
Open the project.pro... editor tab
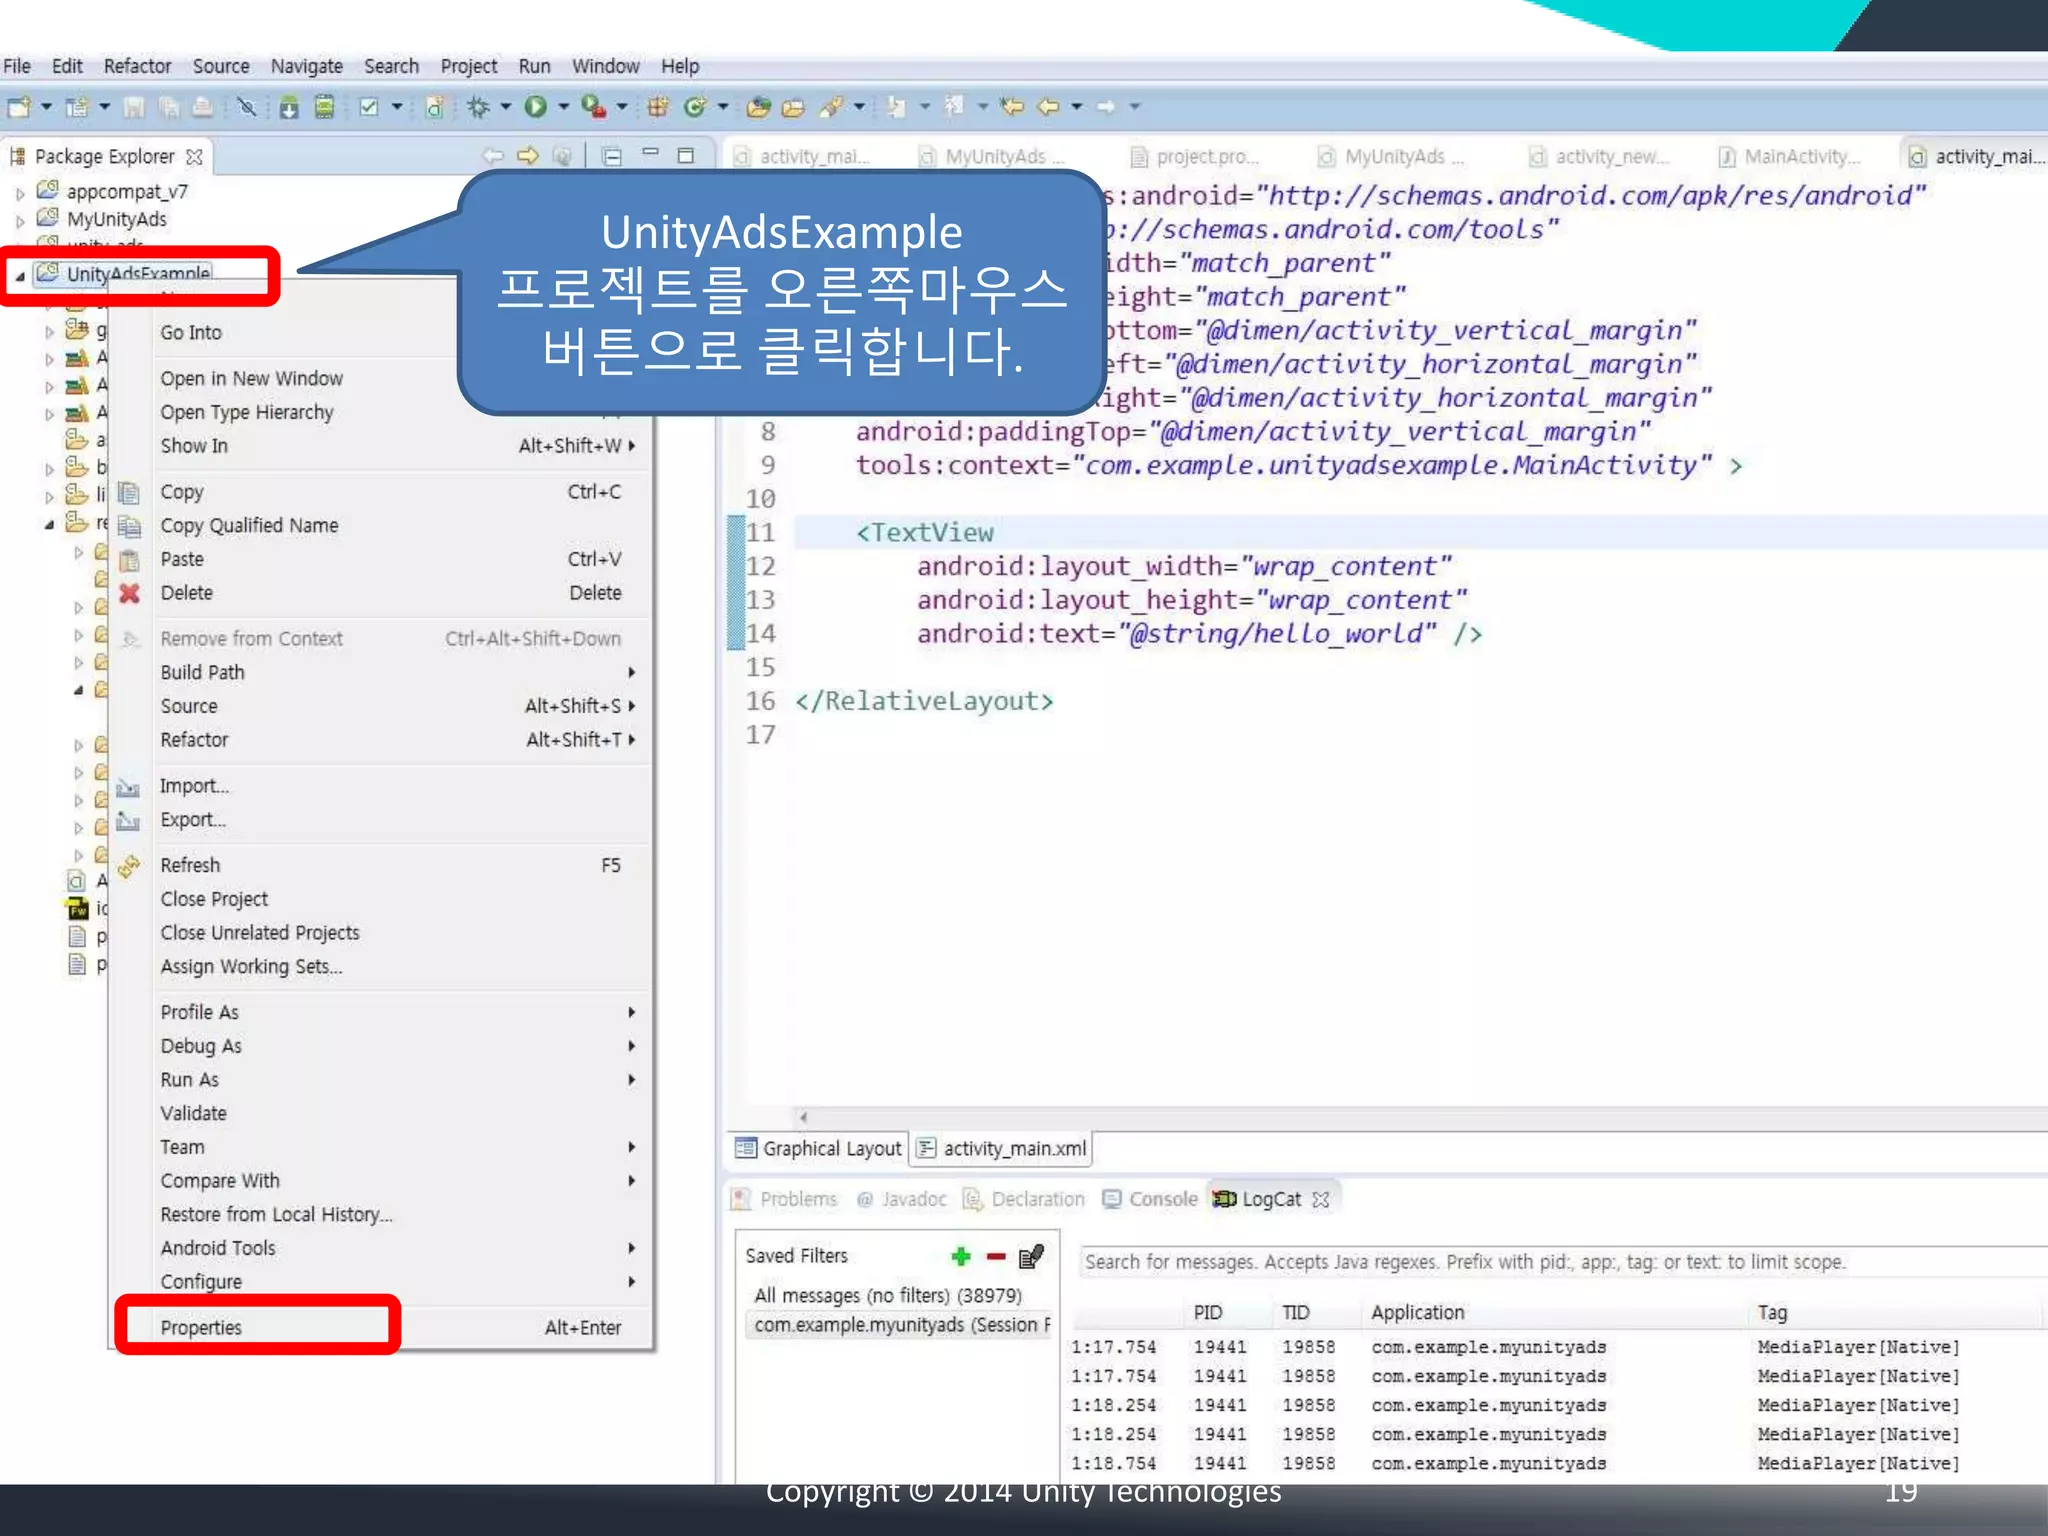[x=1194, y=157]
